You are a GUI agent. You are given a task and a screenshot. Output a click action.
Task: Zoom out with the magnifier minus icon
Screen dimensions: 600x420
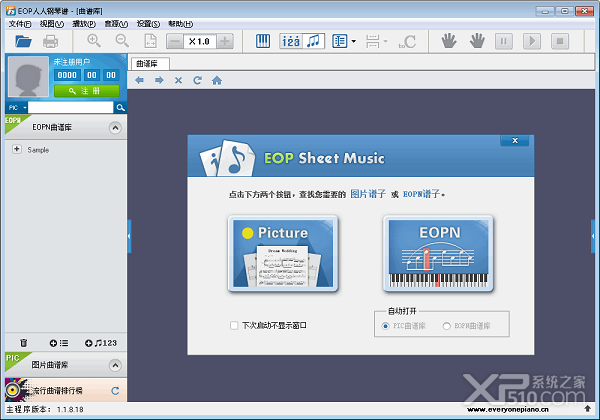point(122,41)
